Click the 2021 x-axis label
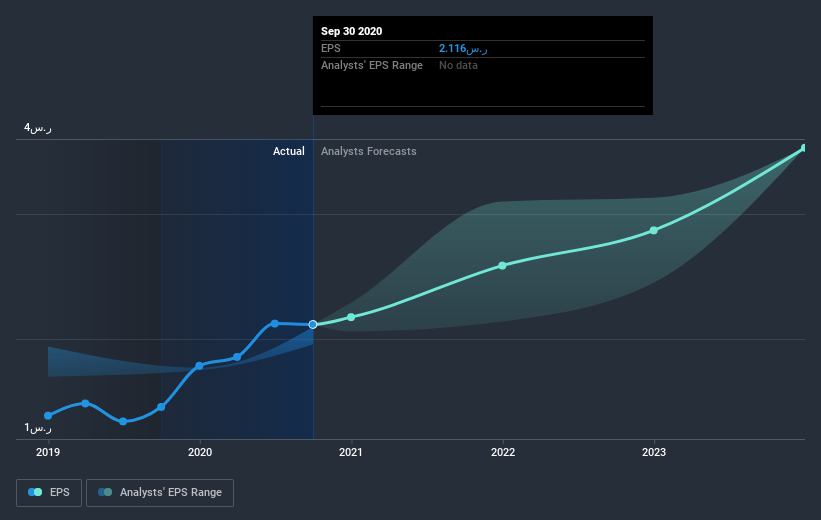821x520 pixels. (351, 452)
